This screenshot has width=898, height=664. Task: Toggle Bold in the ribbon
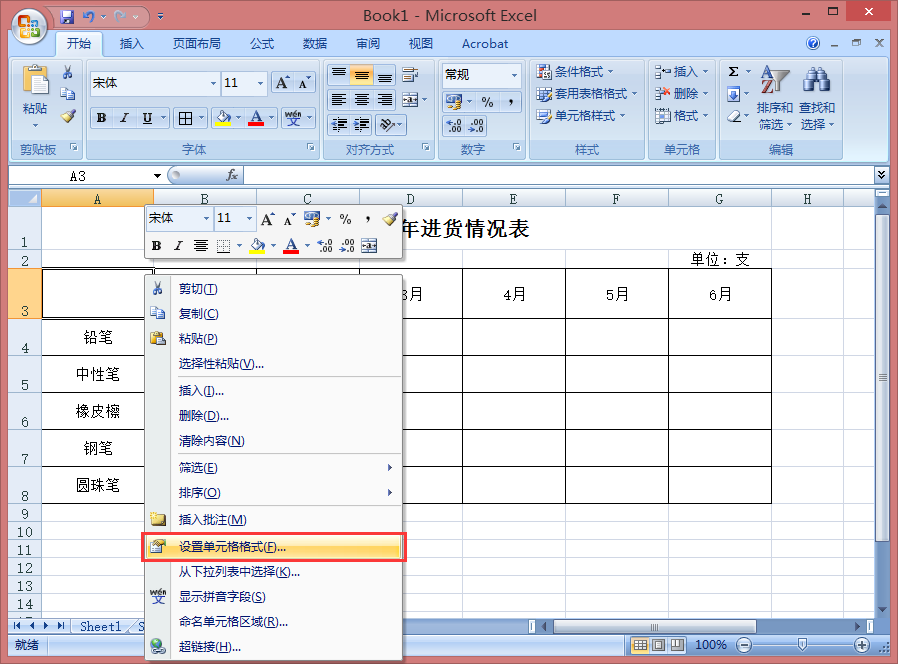(x=101, y=119)
